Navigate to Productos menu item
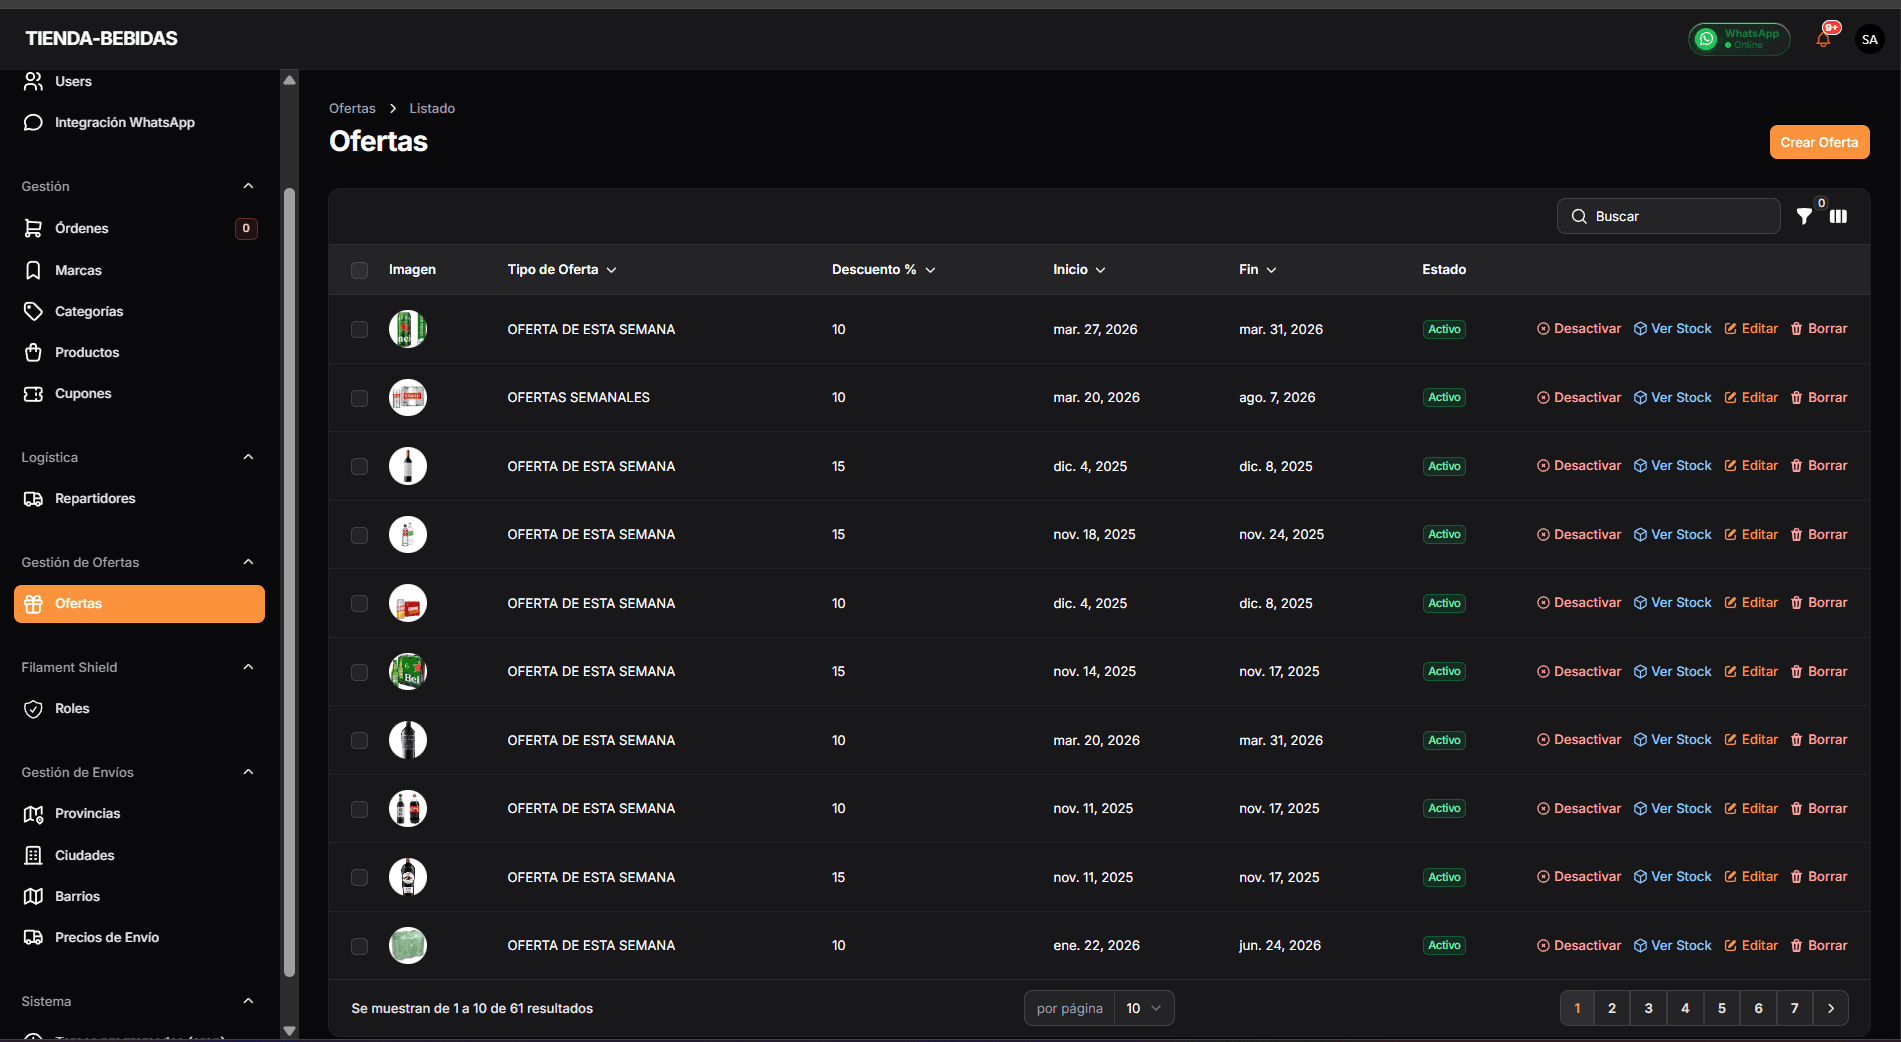Image resolution: width=1901 pixels, height=1042 pixels. point(87,352)
